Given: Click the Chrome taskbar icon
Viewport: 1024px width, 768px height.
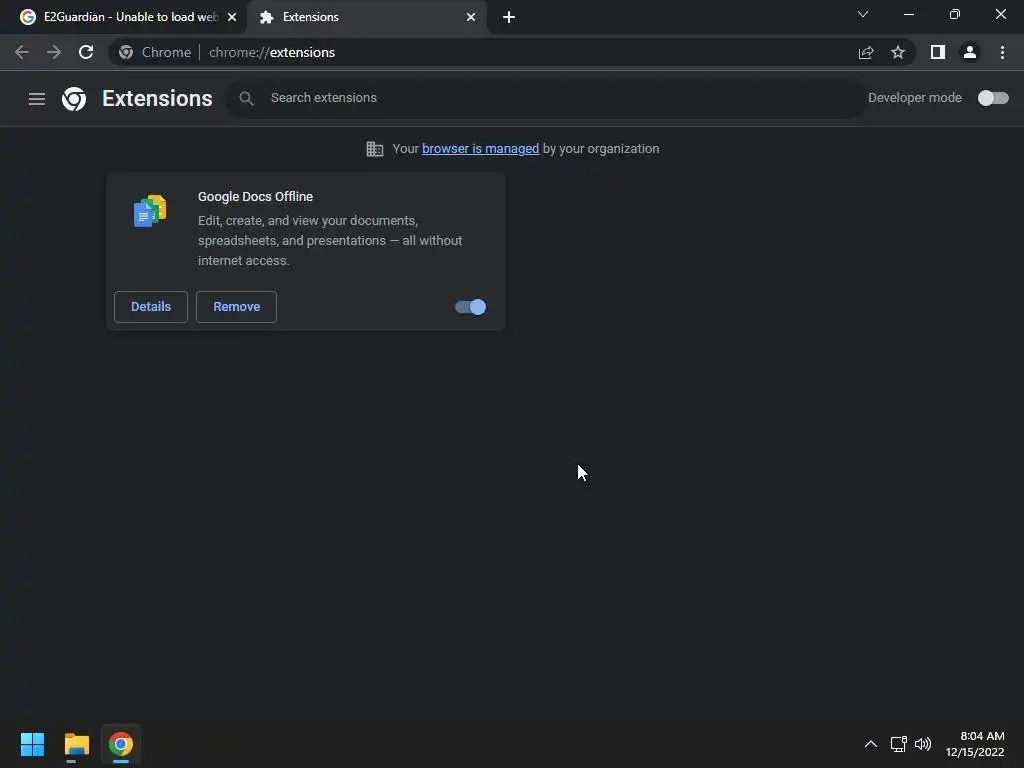Looking at the screenshot, I should (121, 744).
